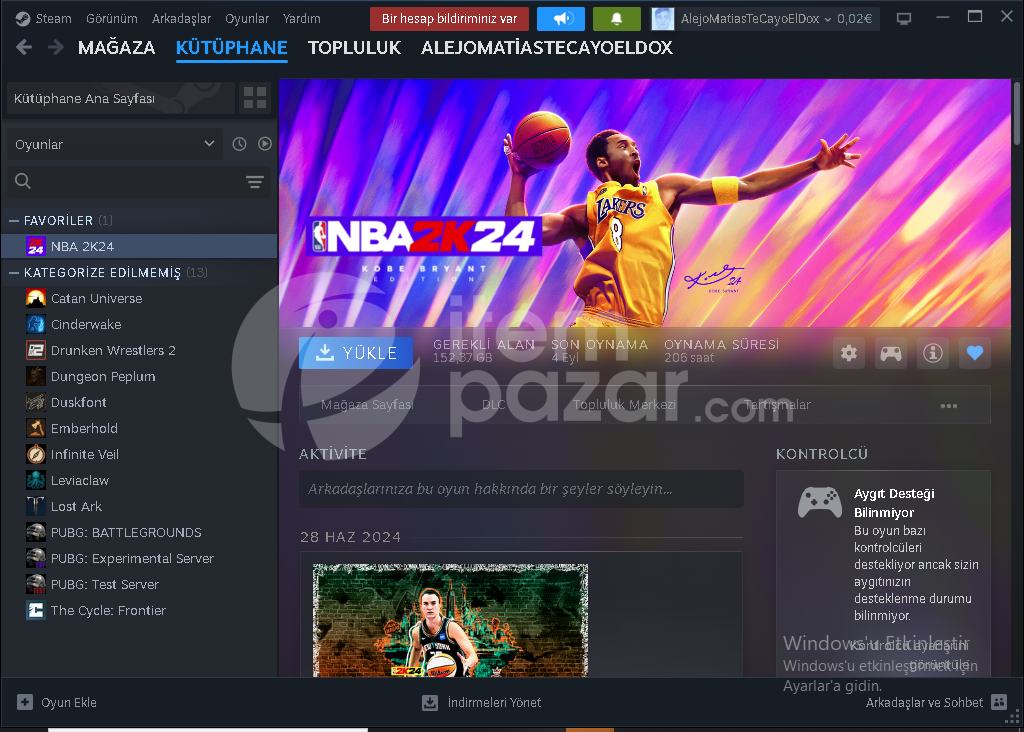Image resolution: width=1024 pixels, height=732 pixels.
Task: Open the Steam menu
Action: point(54,19)
